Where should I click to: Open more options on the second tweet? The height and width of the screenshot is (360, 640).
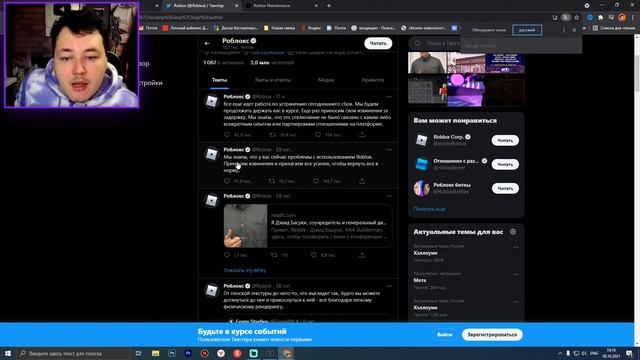[389, 150]
